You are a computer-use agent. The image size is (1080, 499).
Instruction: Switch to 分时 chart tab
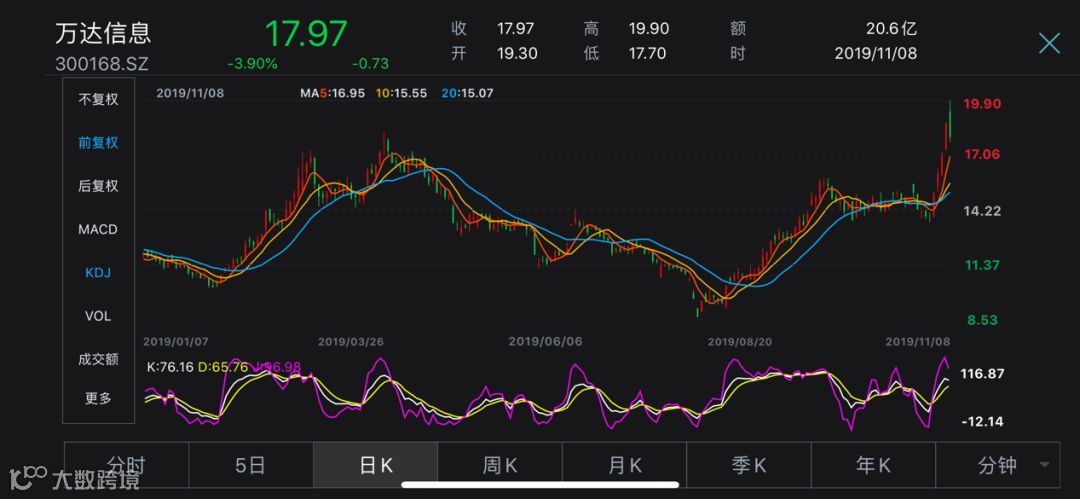click(126, 465)
